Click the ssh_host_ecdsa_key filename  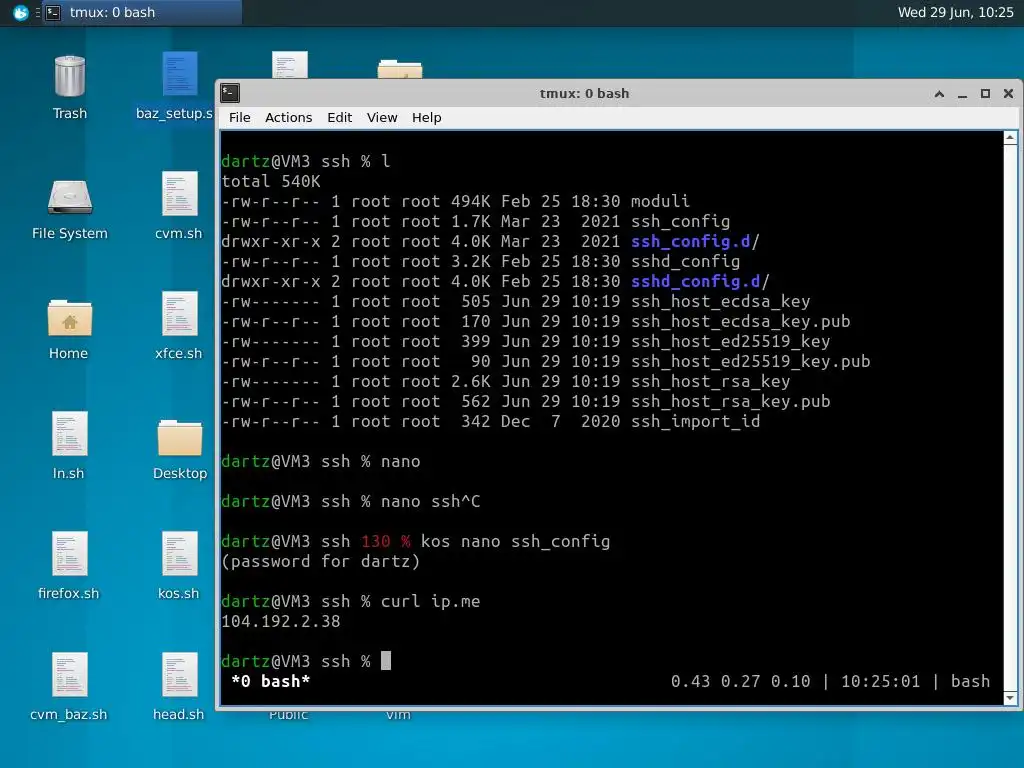pyautogui.click(x=720, y=302)
